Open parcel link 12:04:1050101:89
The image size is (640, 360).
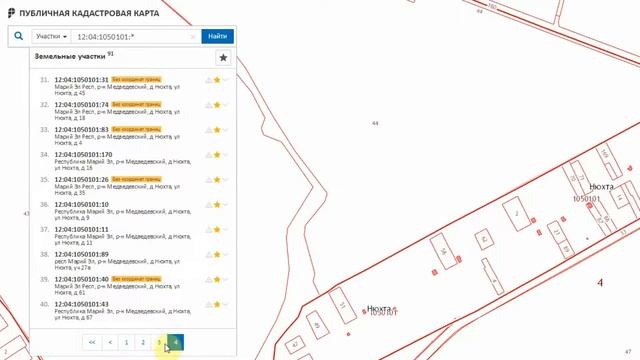82,255
